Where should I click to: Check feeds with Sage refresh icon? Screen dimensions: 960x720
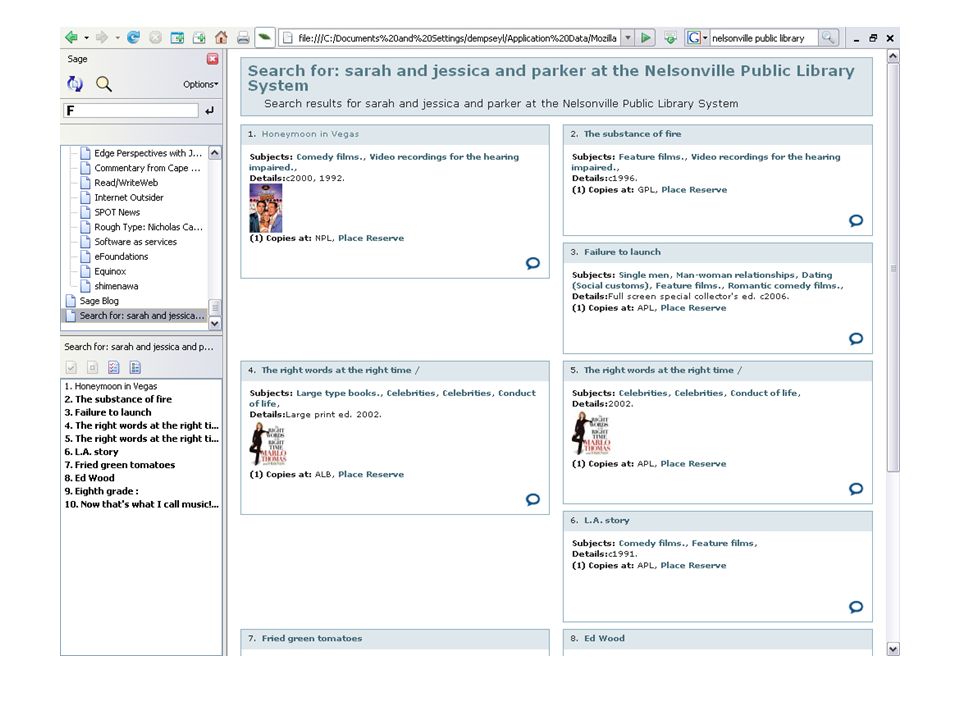click(x=75, y=84)
